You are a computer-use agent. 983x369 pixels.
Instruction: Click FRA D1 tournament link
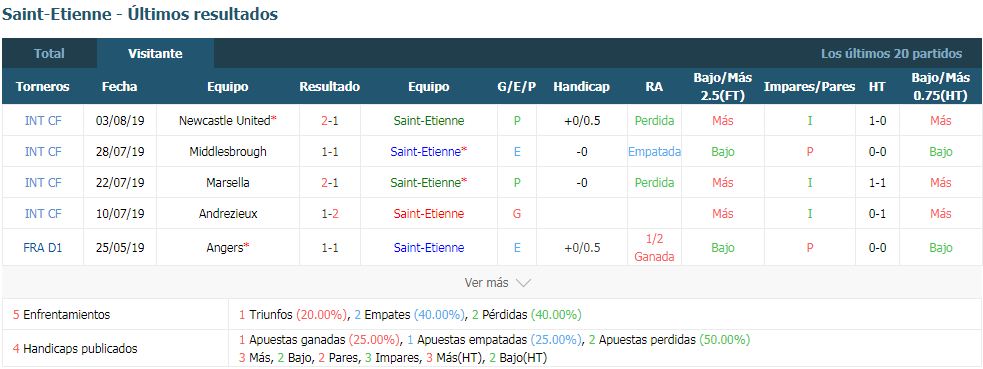tap(43, 247)
